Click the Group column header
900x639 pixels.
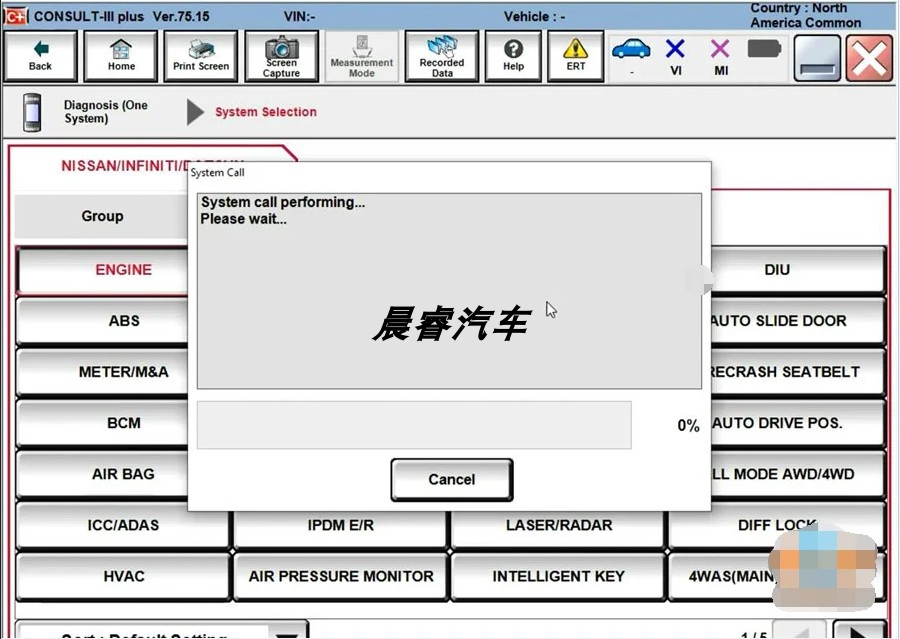point(102,216)
